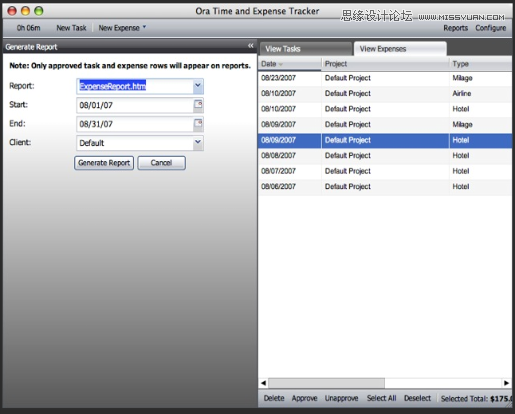Select the 08/06/2007 Hotel row
Screen dimensions: 515x414
pyautogui.click(x=385, y=186)
